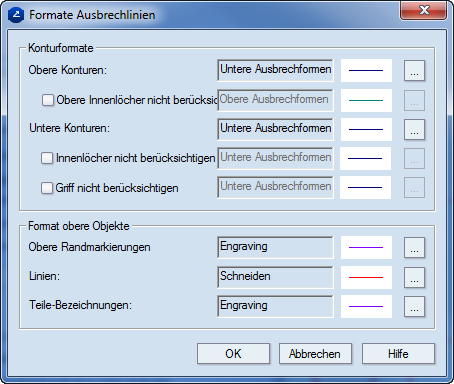Click the red line swatch for Linien
Image resolution: width=454 pixels, height=384 pixels.
click(x=366, y=277)
